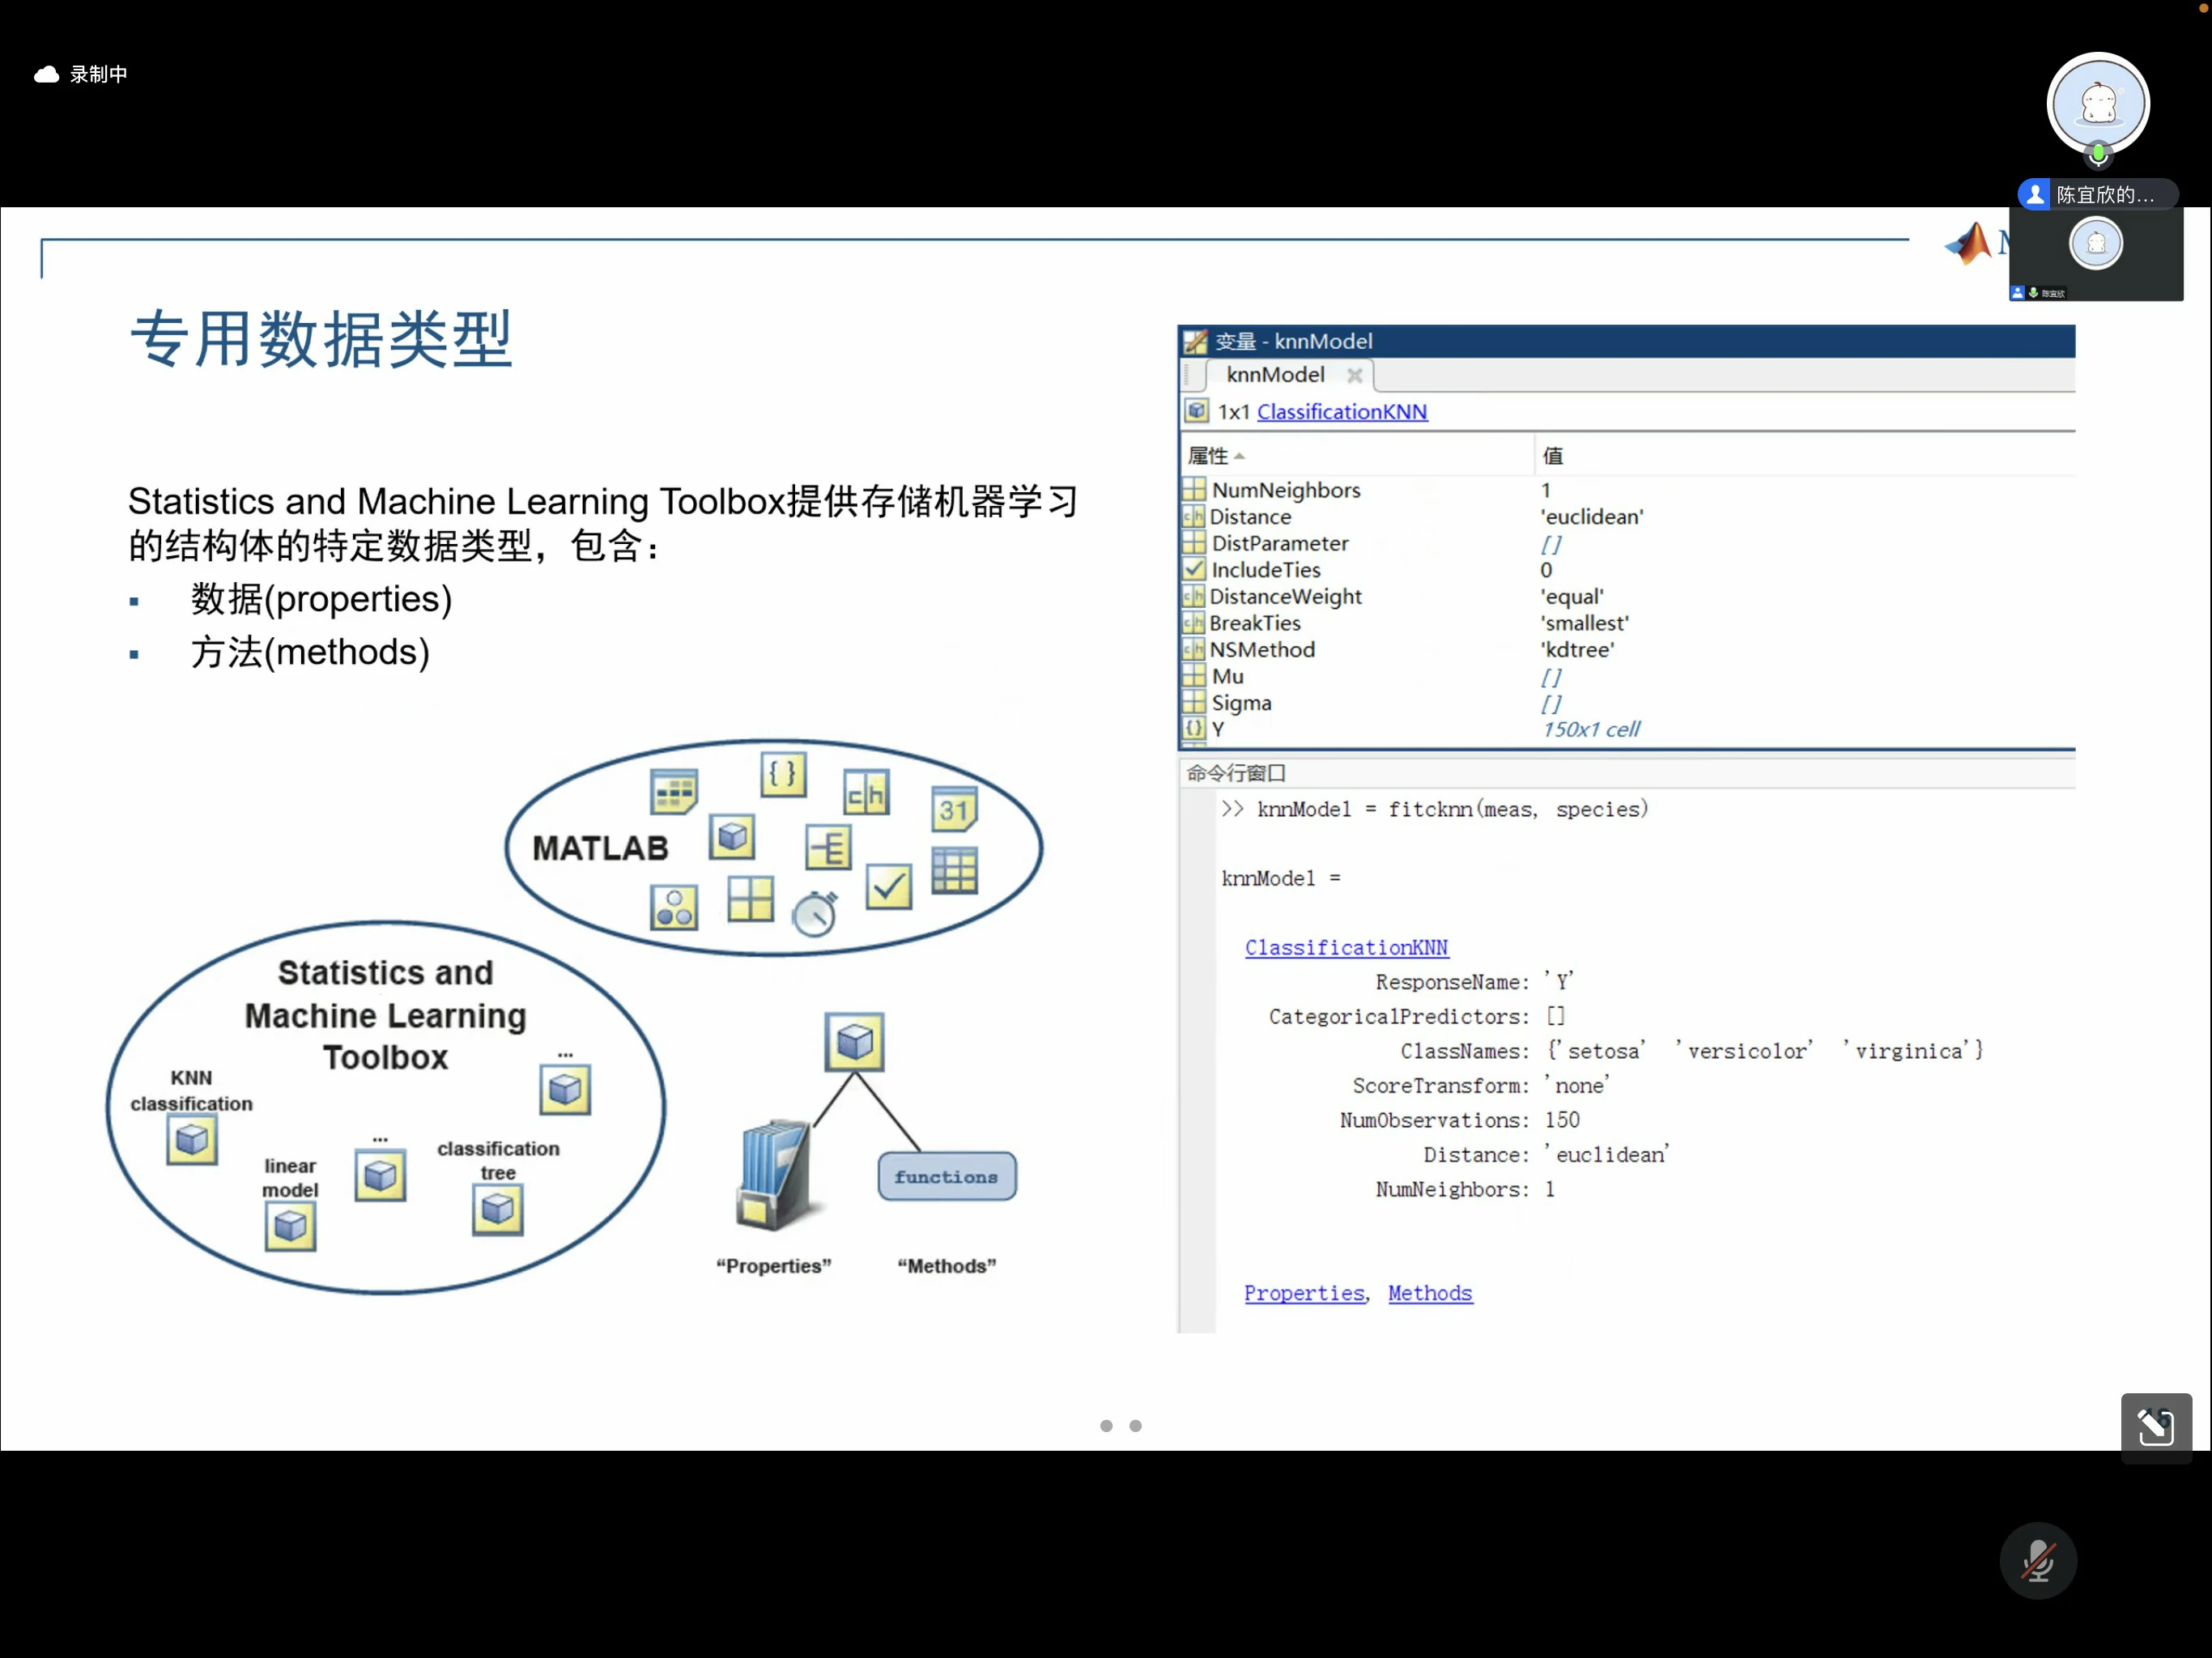
Task: Sort by the 属性 column header arrow
Action: tap(1239, 456)
